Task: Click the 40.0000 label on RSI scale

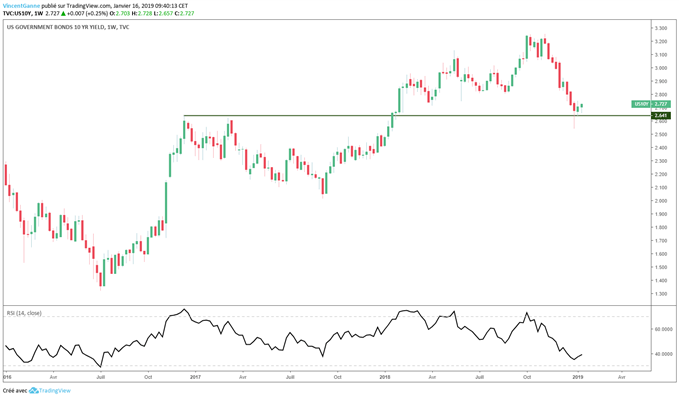Action: pyautogui.click(x=663, y=354)
